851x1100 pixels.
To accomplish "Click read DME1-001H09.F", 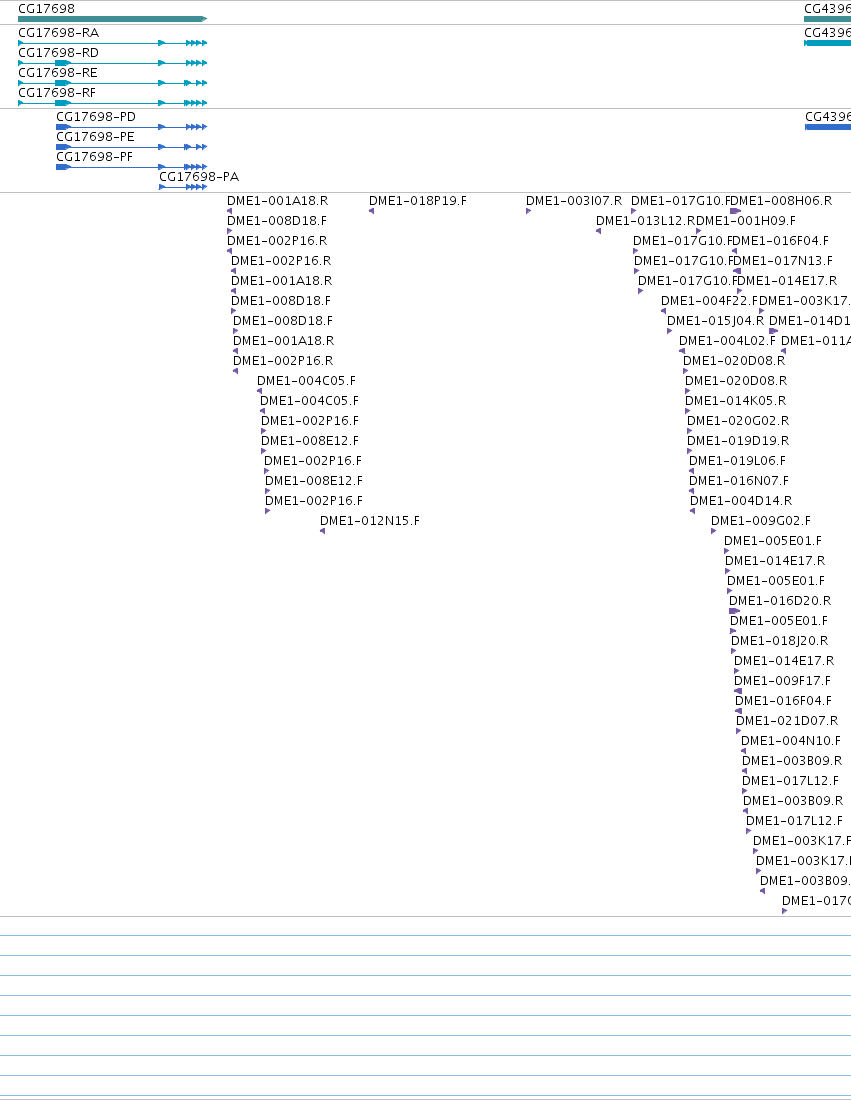I will 746,221.
